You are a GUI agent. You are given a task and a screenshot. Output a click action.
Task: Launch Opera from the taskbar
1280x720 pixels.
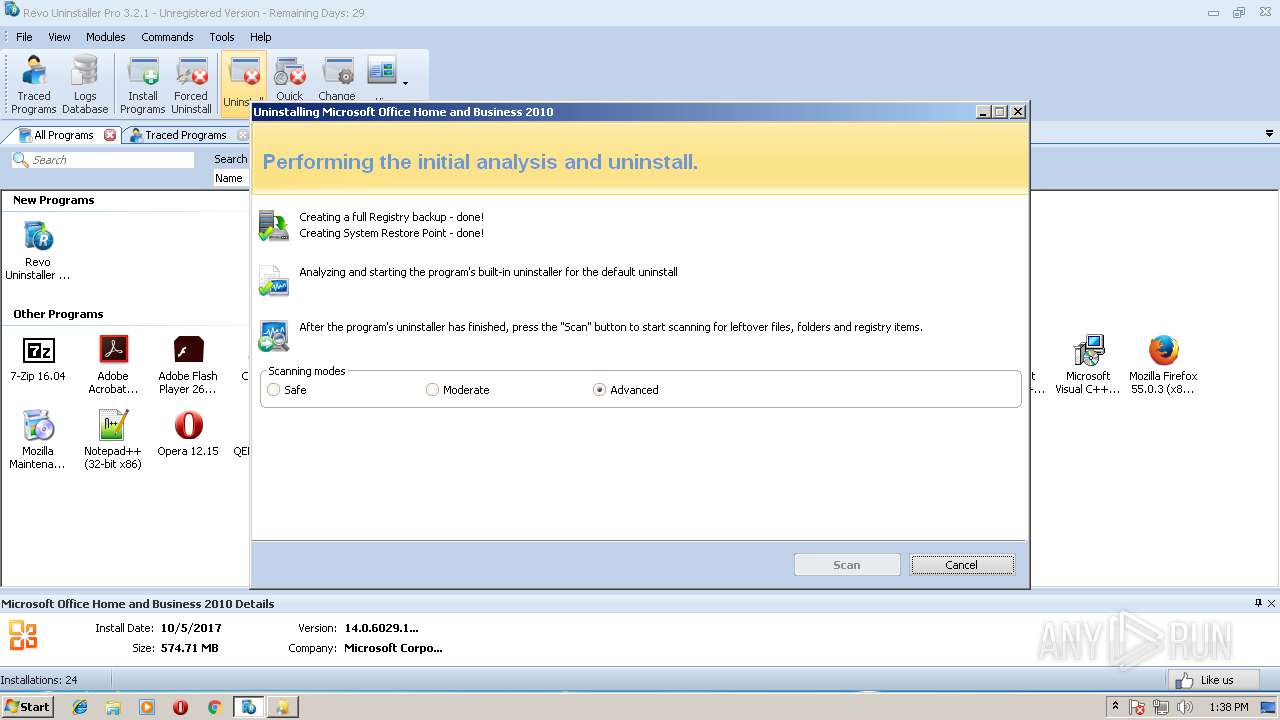point(180,707)
